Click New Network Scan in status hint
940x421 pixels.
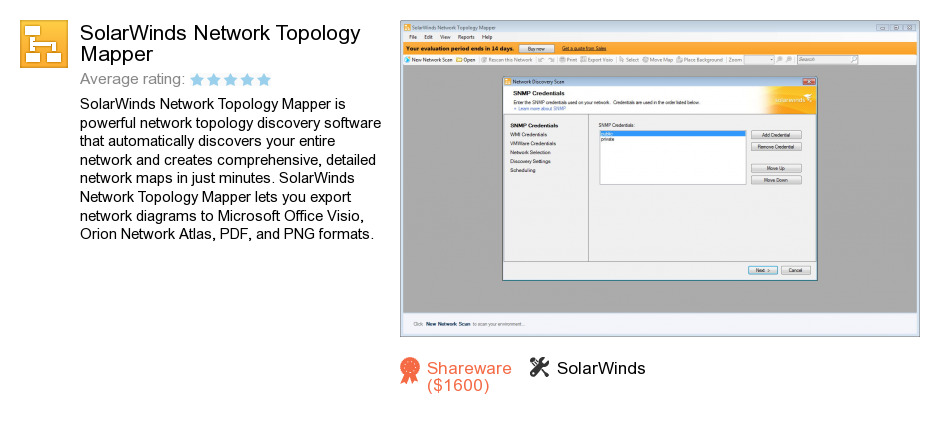tap(448, 324)
